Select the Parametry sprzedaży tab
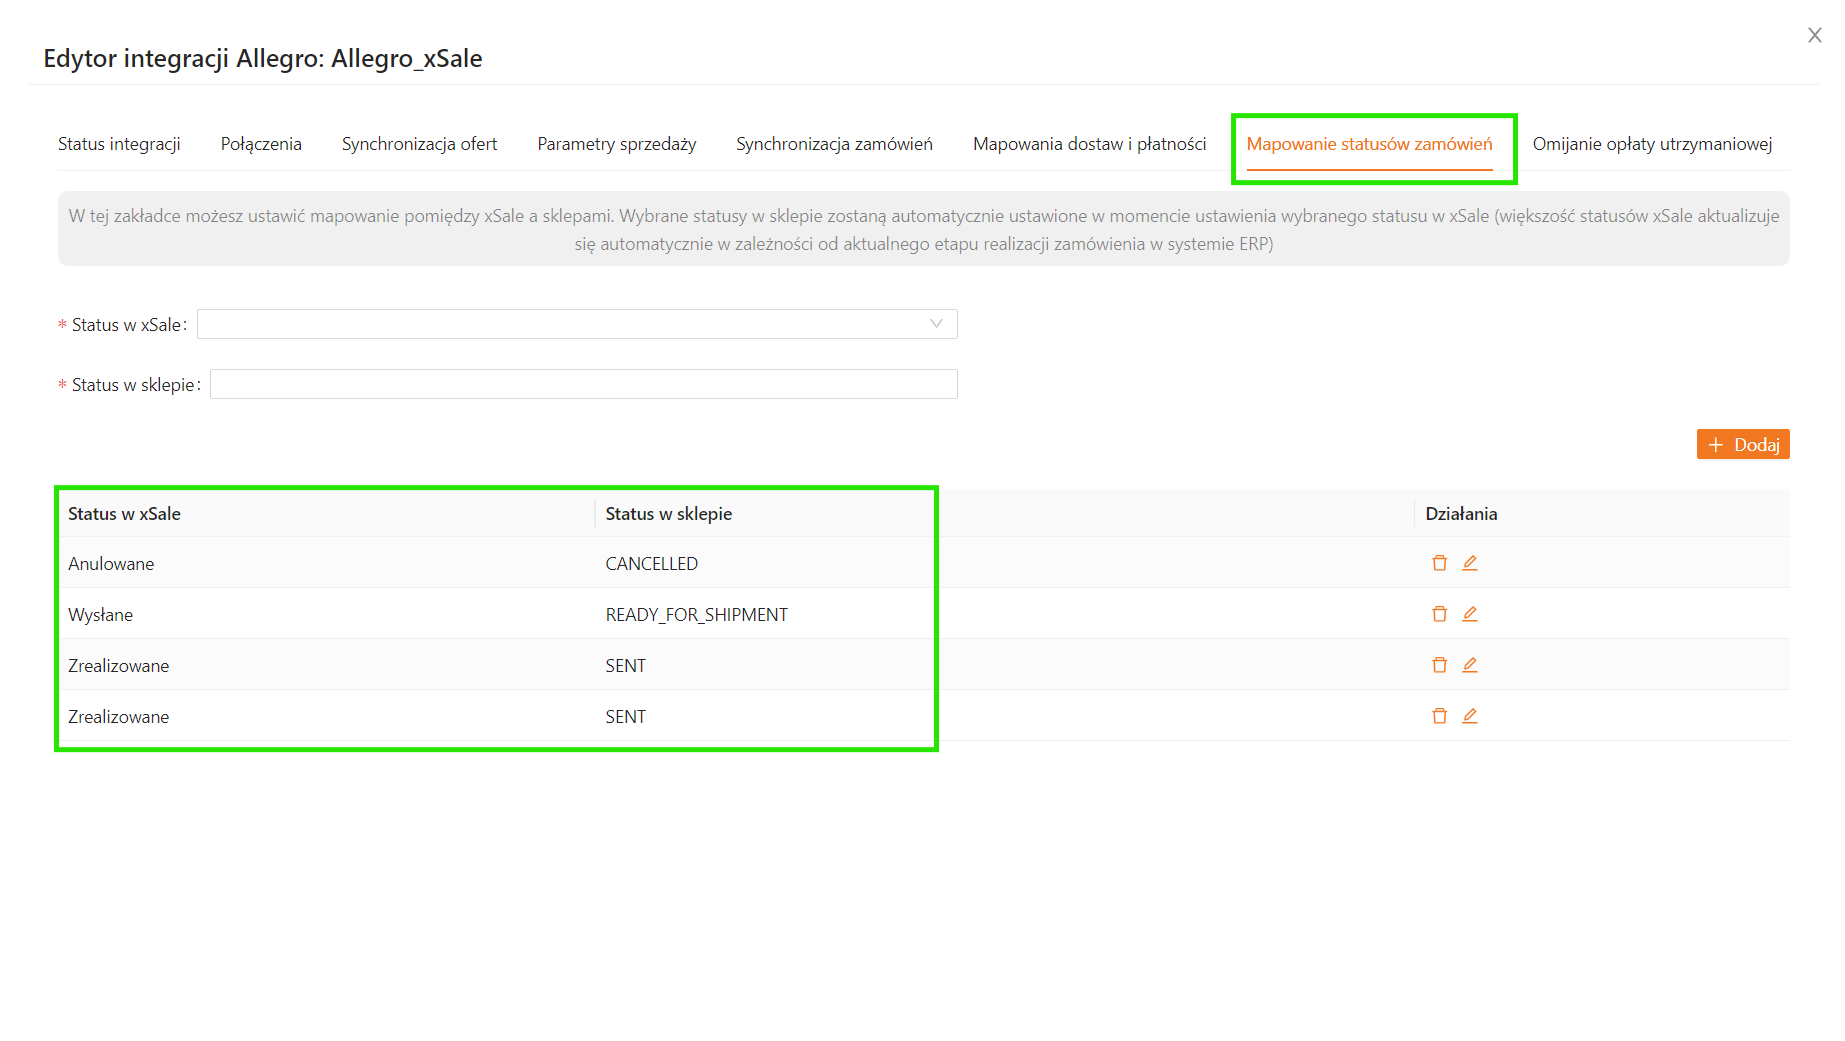The height and width of the screenshot is (1041, 1845). [x=616, y=144]
